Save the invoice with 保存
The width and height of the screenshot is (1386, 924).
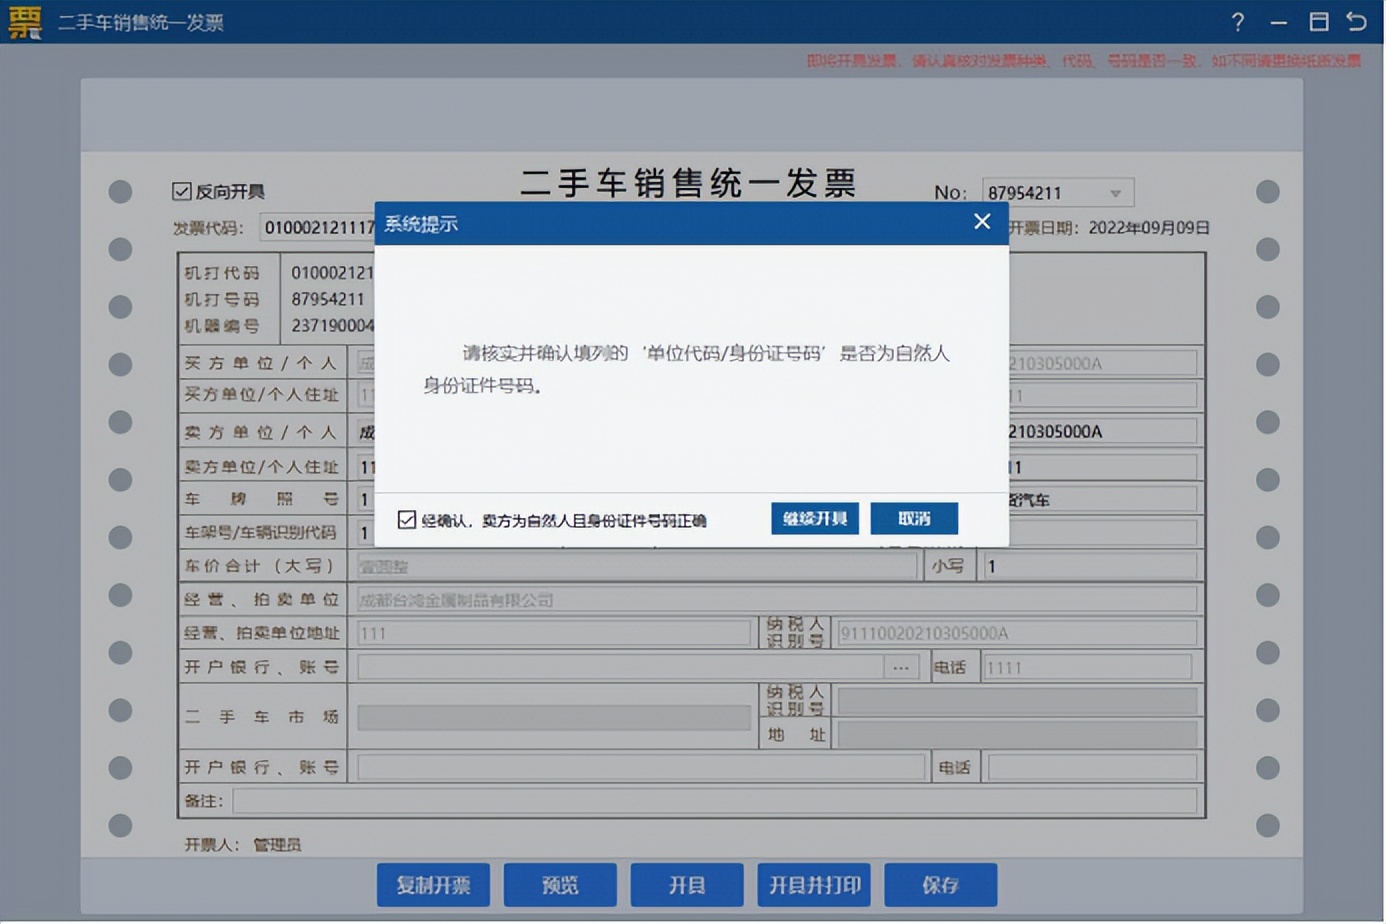(x=940, y=884)
